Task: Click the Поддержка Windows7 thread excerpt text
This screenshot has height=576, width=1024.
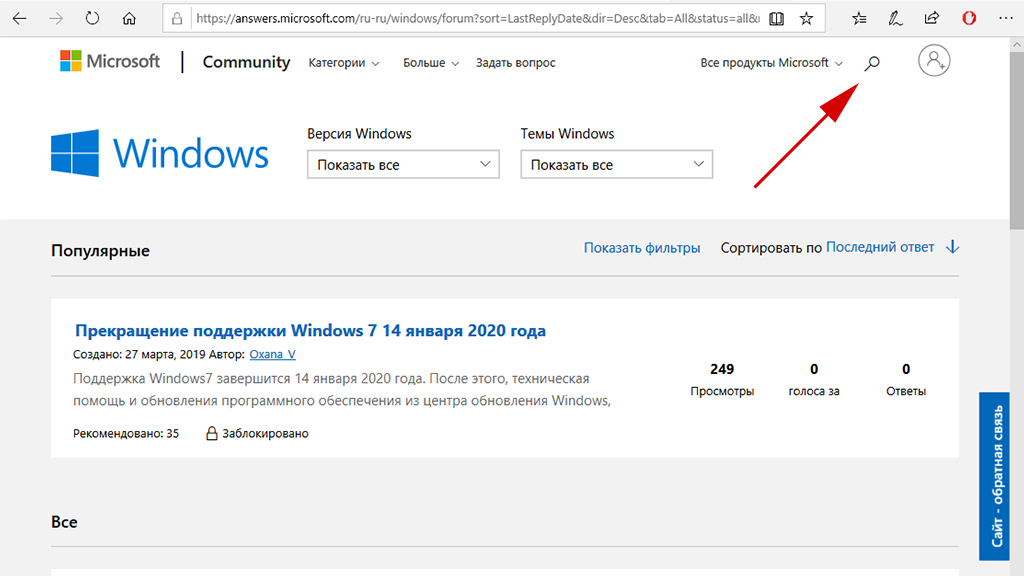Action: [x=342, y=389]
